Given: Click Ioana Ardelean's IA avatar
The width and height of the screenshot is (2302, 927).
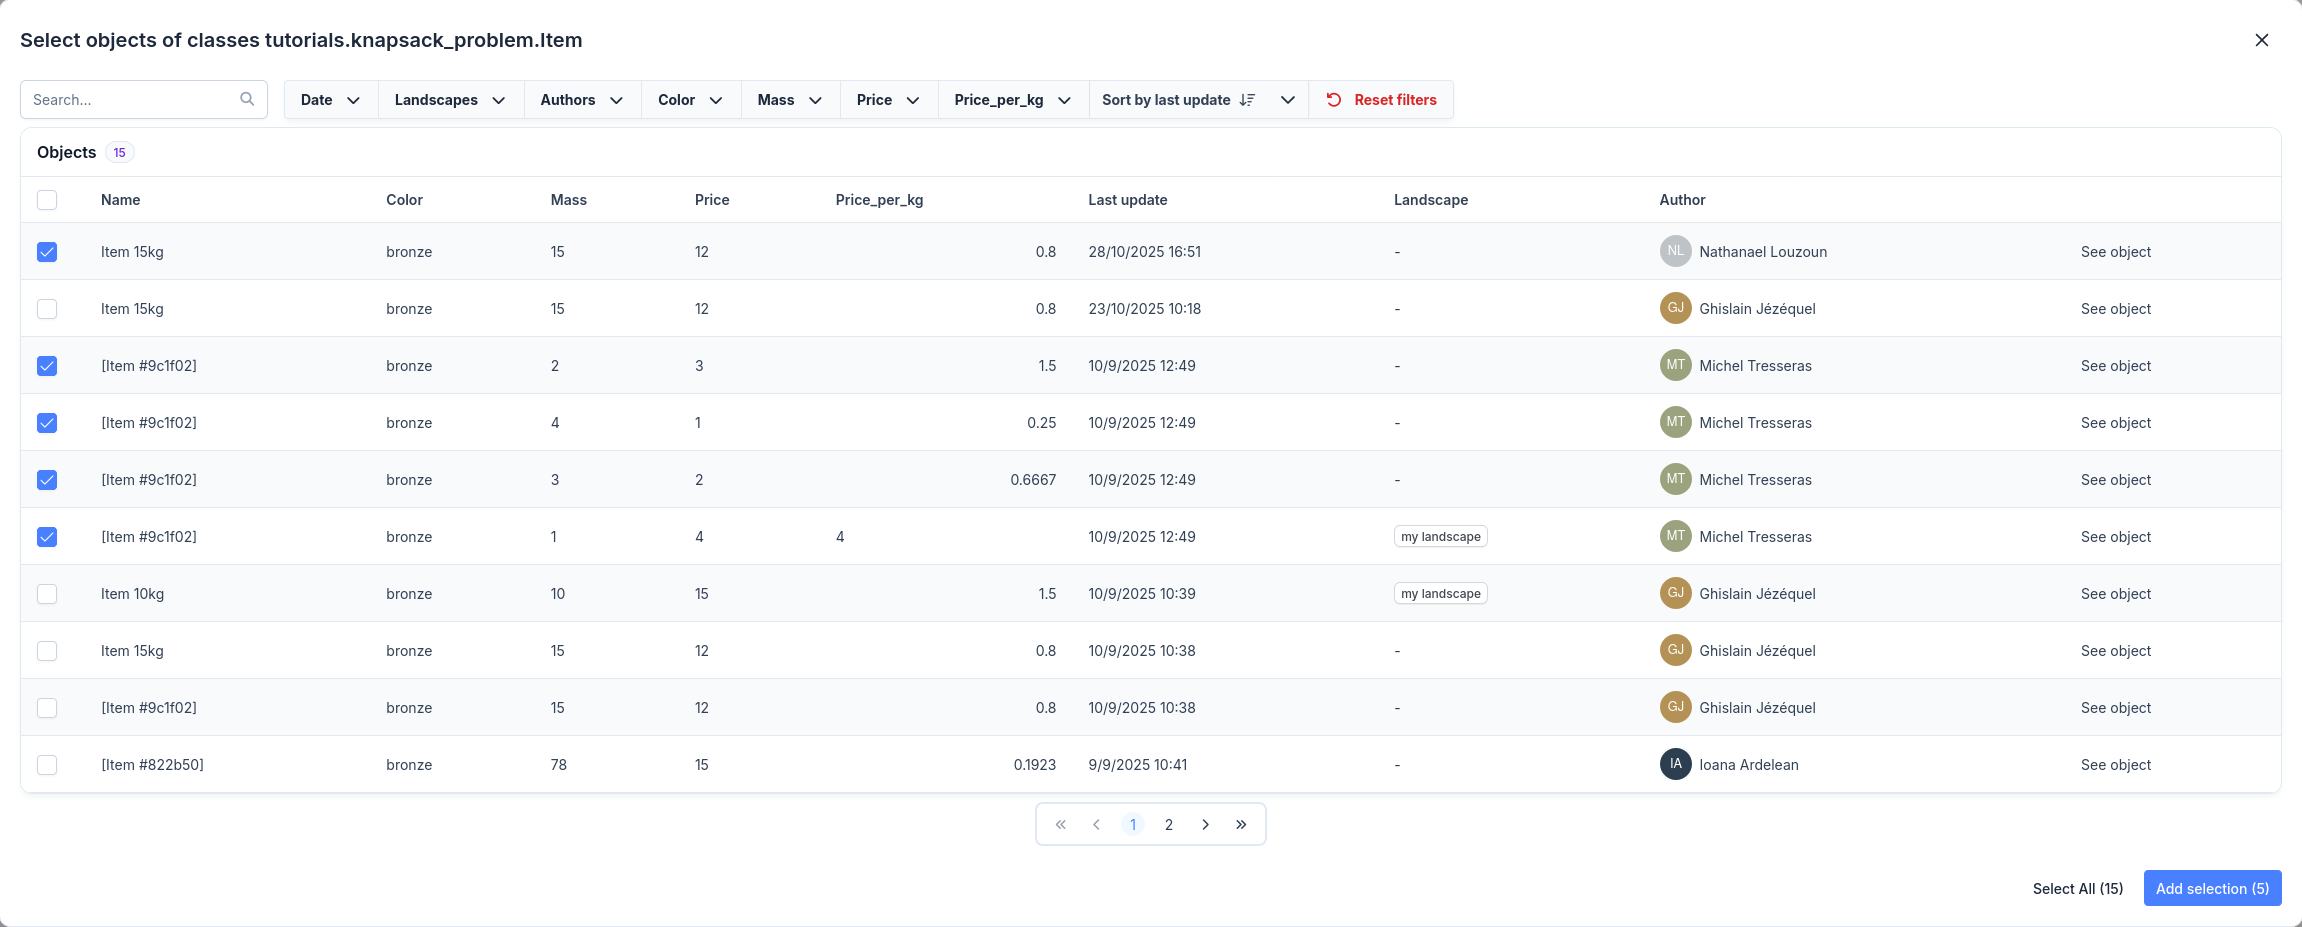Looking at the screenshot, I should coord(1675,765).
